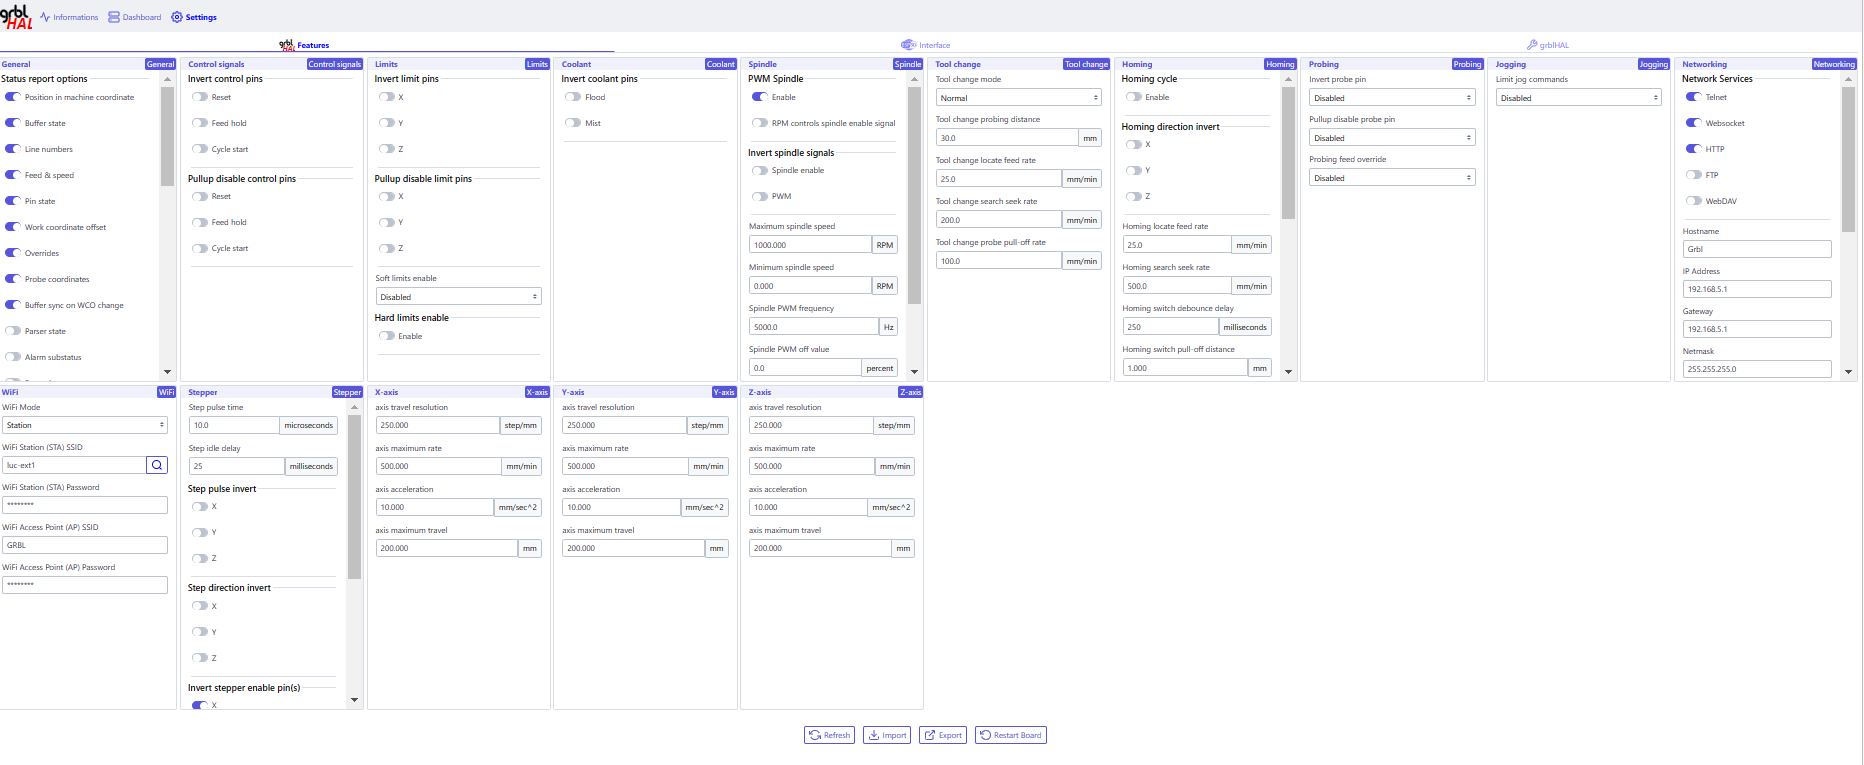The image size is (1864, 765).
Task: Click the grblHAL logo in the header
Action: click(17, 17)
